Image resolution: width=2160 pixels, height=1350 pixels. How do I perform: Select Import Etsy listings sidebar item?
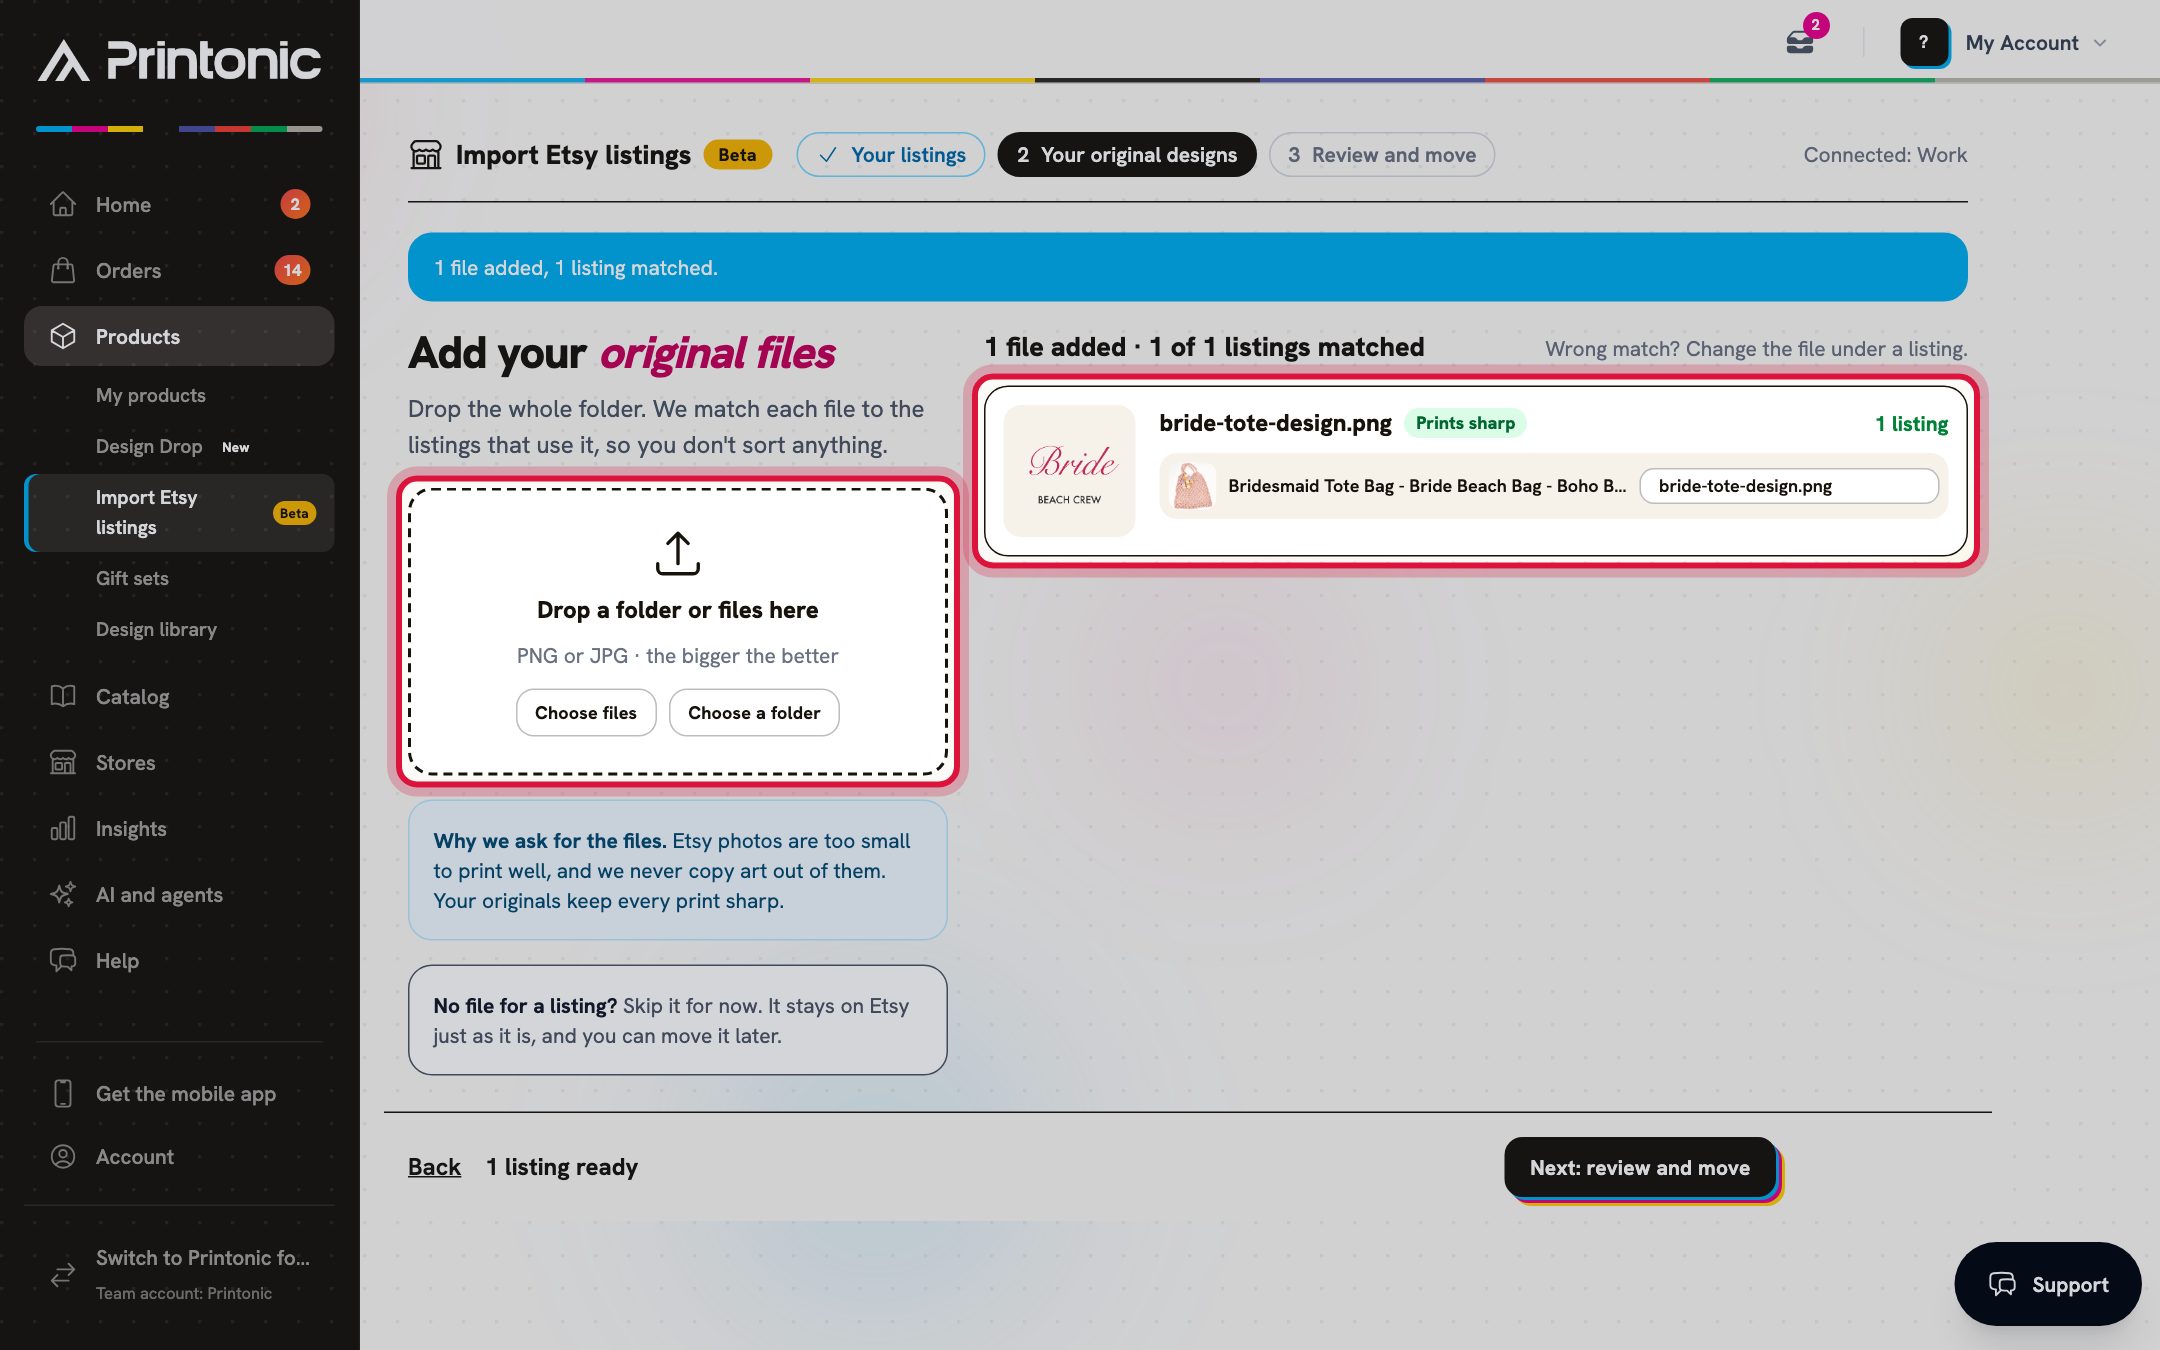point(179,512)
